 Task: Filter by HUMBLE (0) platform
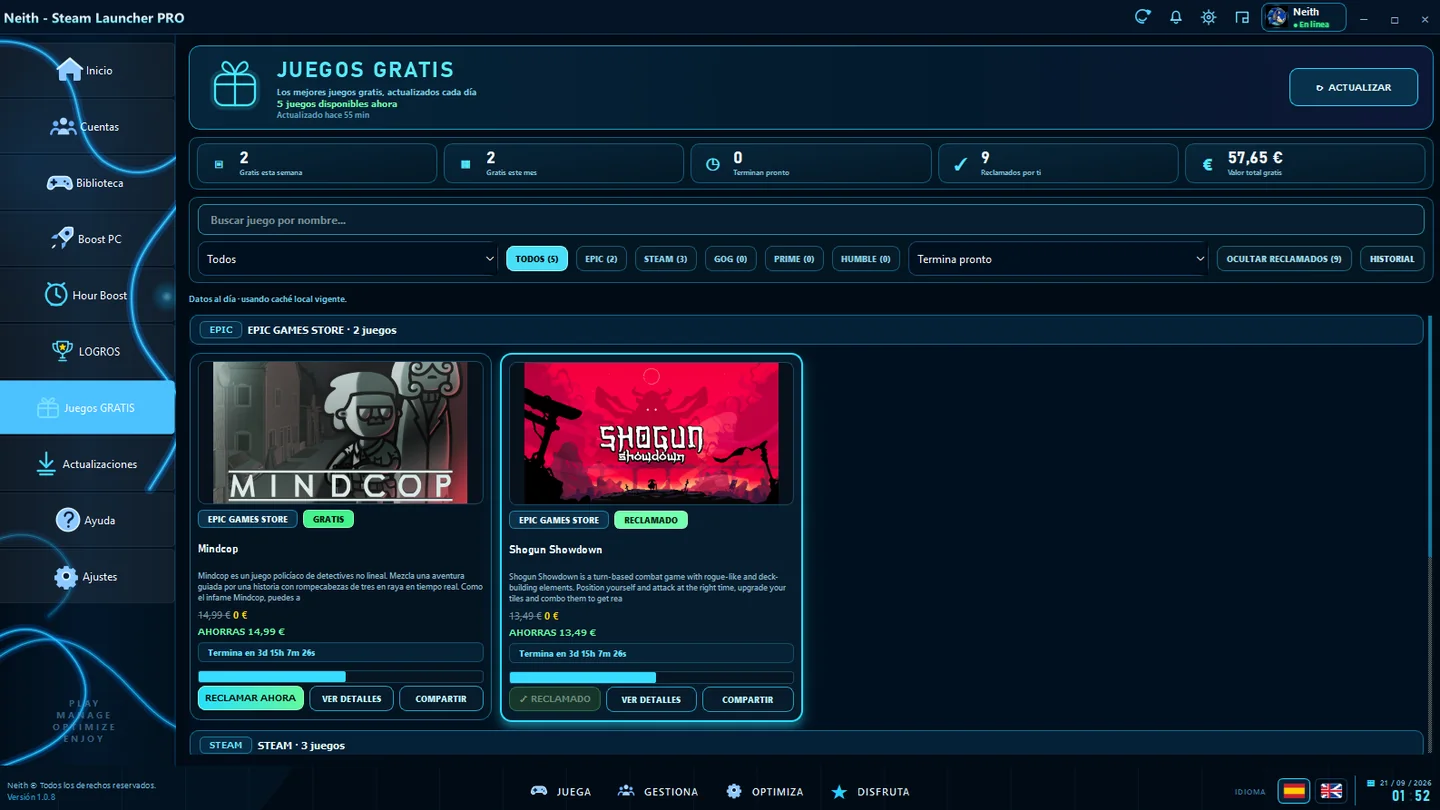865,259
